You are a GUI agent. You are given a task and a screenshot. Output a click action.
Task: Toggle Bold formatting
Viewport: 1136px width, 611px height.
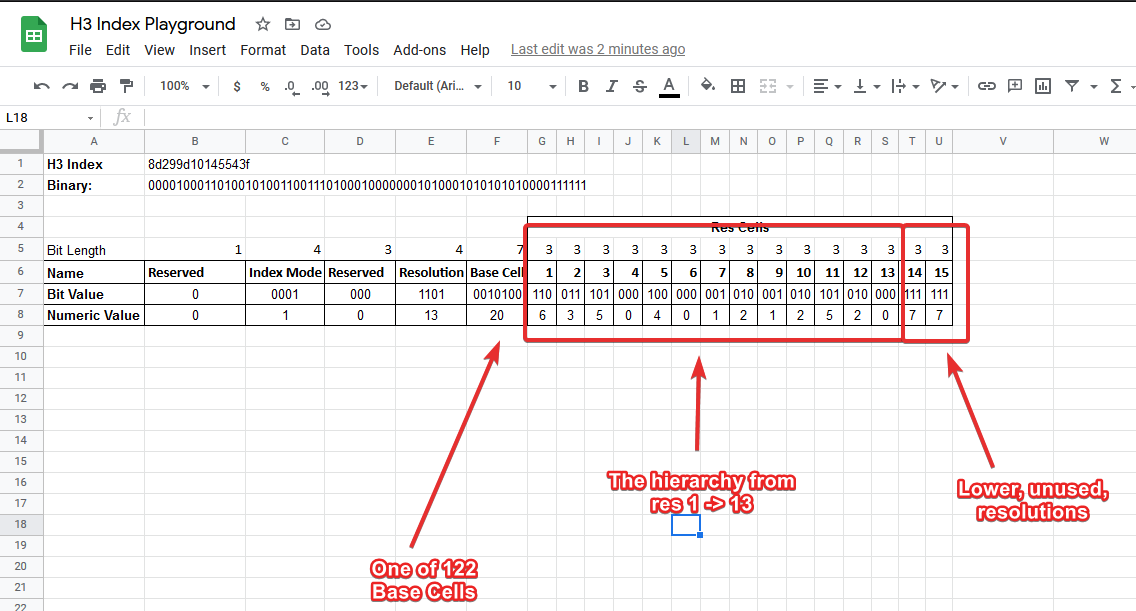click(x=582, y=86)
